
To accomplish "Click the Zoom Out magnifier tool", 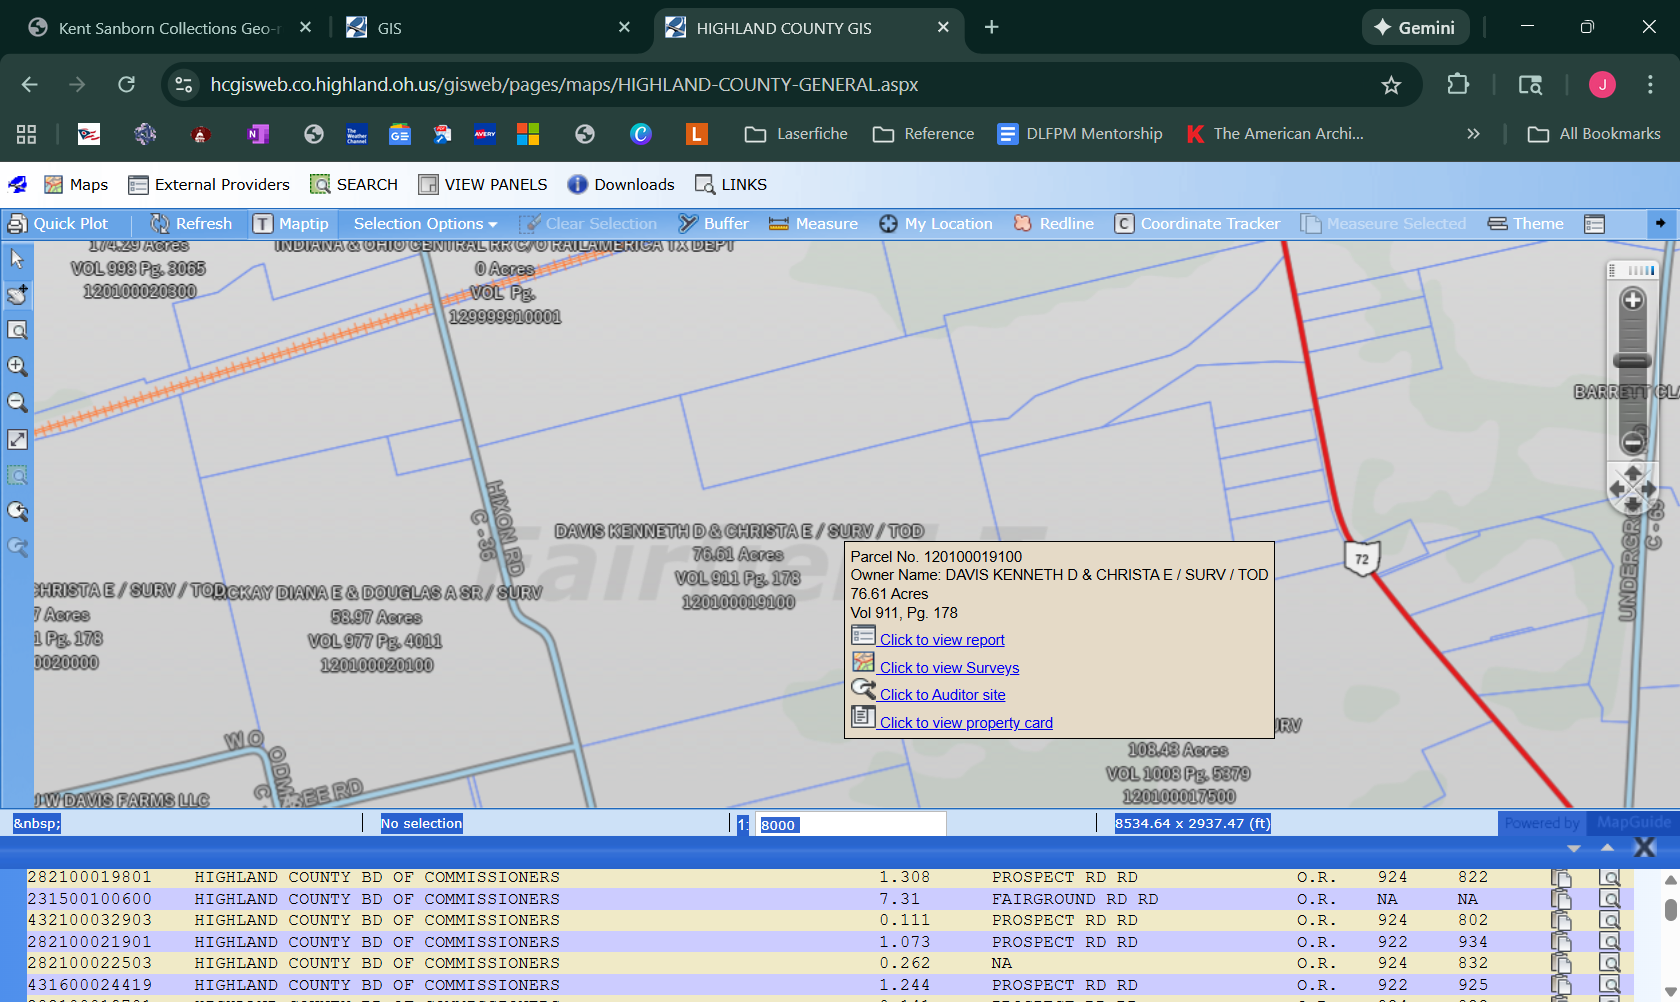I will pos(17,403).
